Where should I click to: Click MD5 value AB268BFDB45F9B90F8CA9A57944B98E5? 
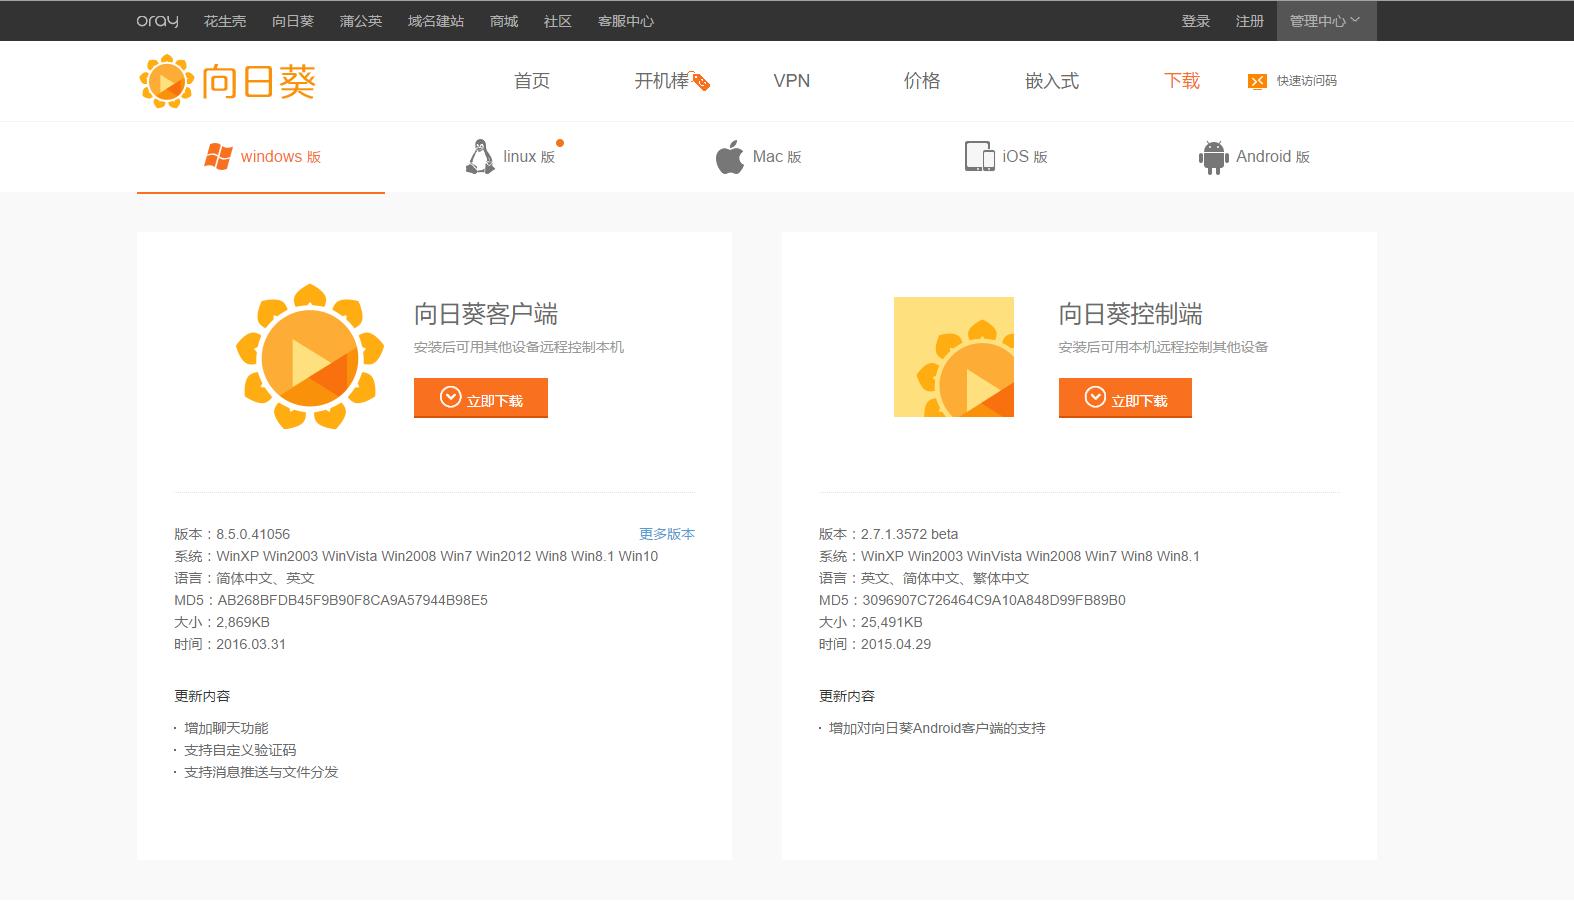pos(353,600)
